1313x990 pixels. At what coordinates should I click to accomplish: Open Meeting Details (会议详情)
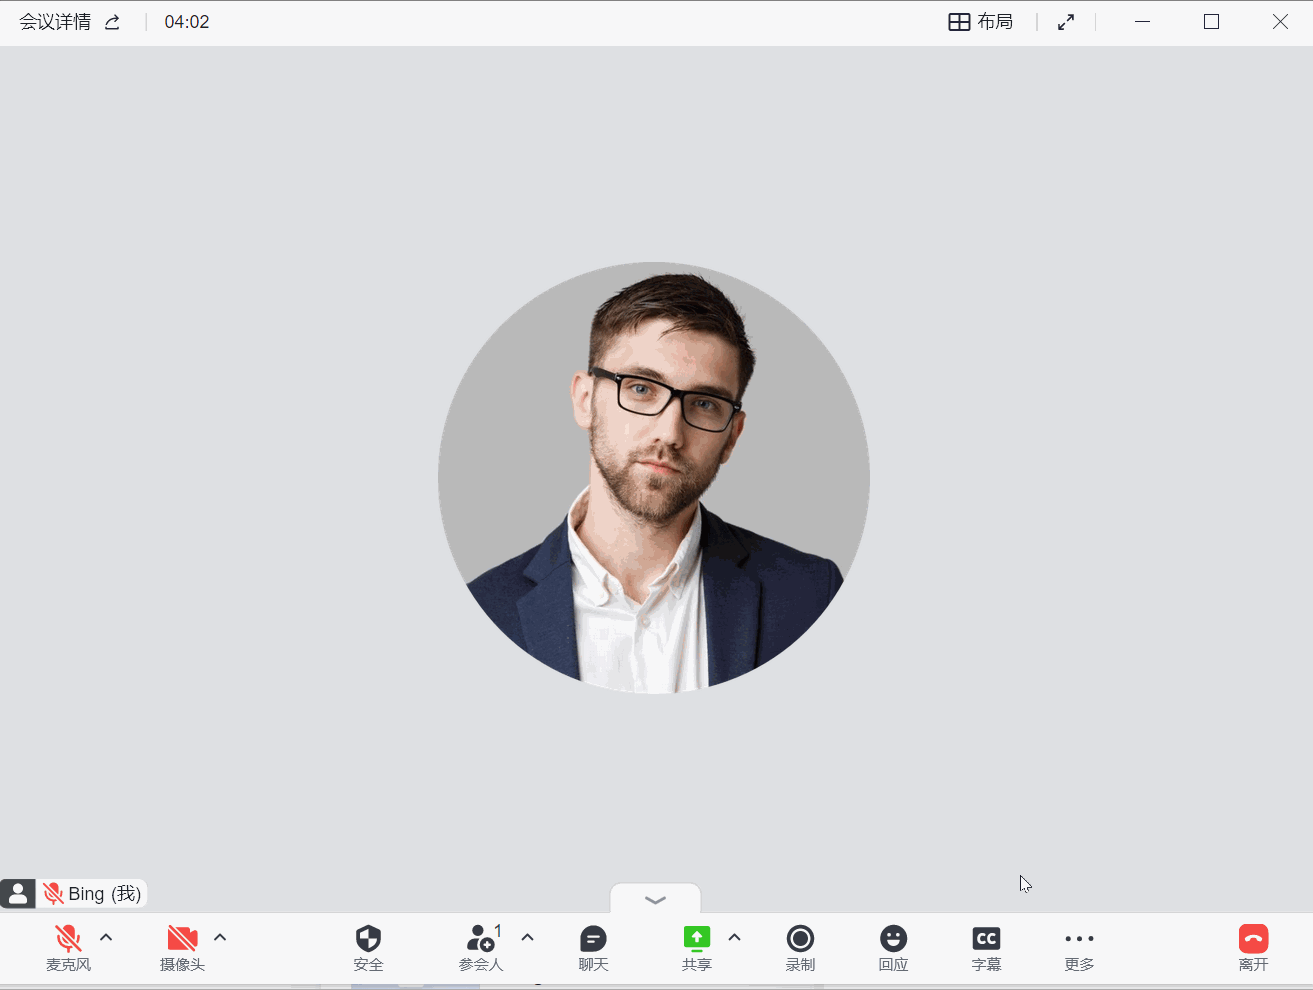[56, 22]
